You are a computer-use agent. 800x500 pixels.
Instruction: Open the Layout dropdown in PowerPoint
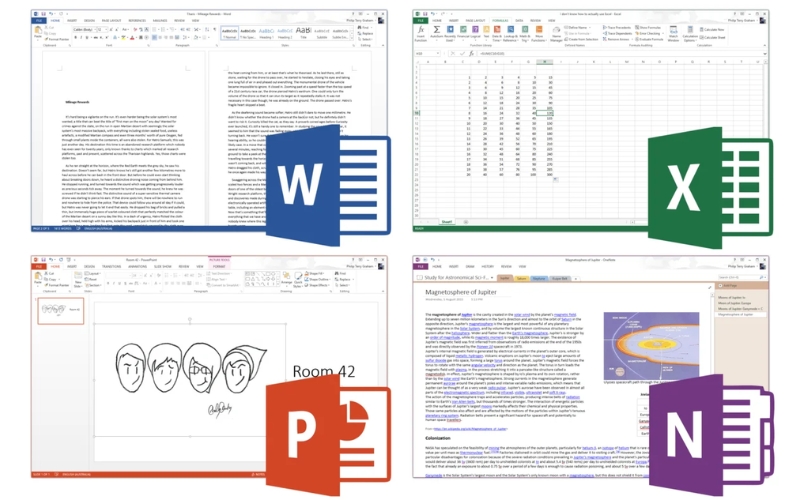92,273
